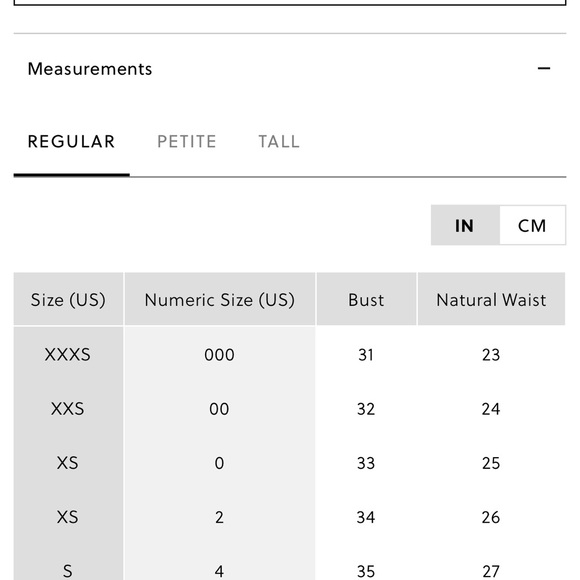Click the natural waist value 26
Viewport: 580px width, 580px height.
(491, 517)
